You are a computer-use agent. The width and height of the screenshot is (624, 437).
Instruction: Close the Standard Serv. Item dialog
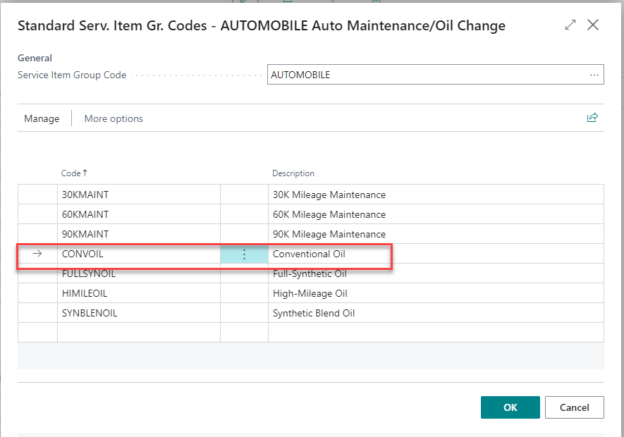(x=593, y=25)
